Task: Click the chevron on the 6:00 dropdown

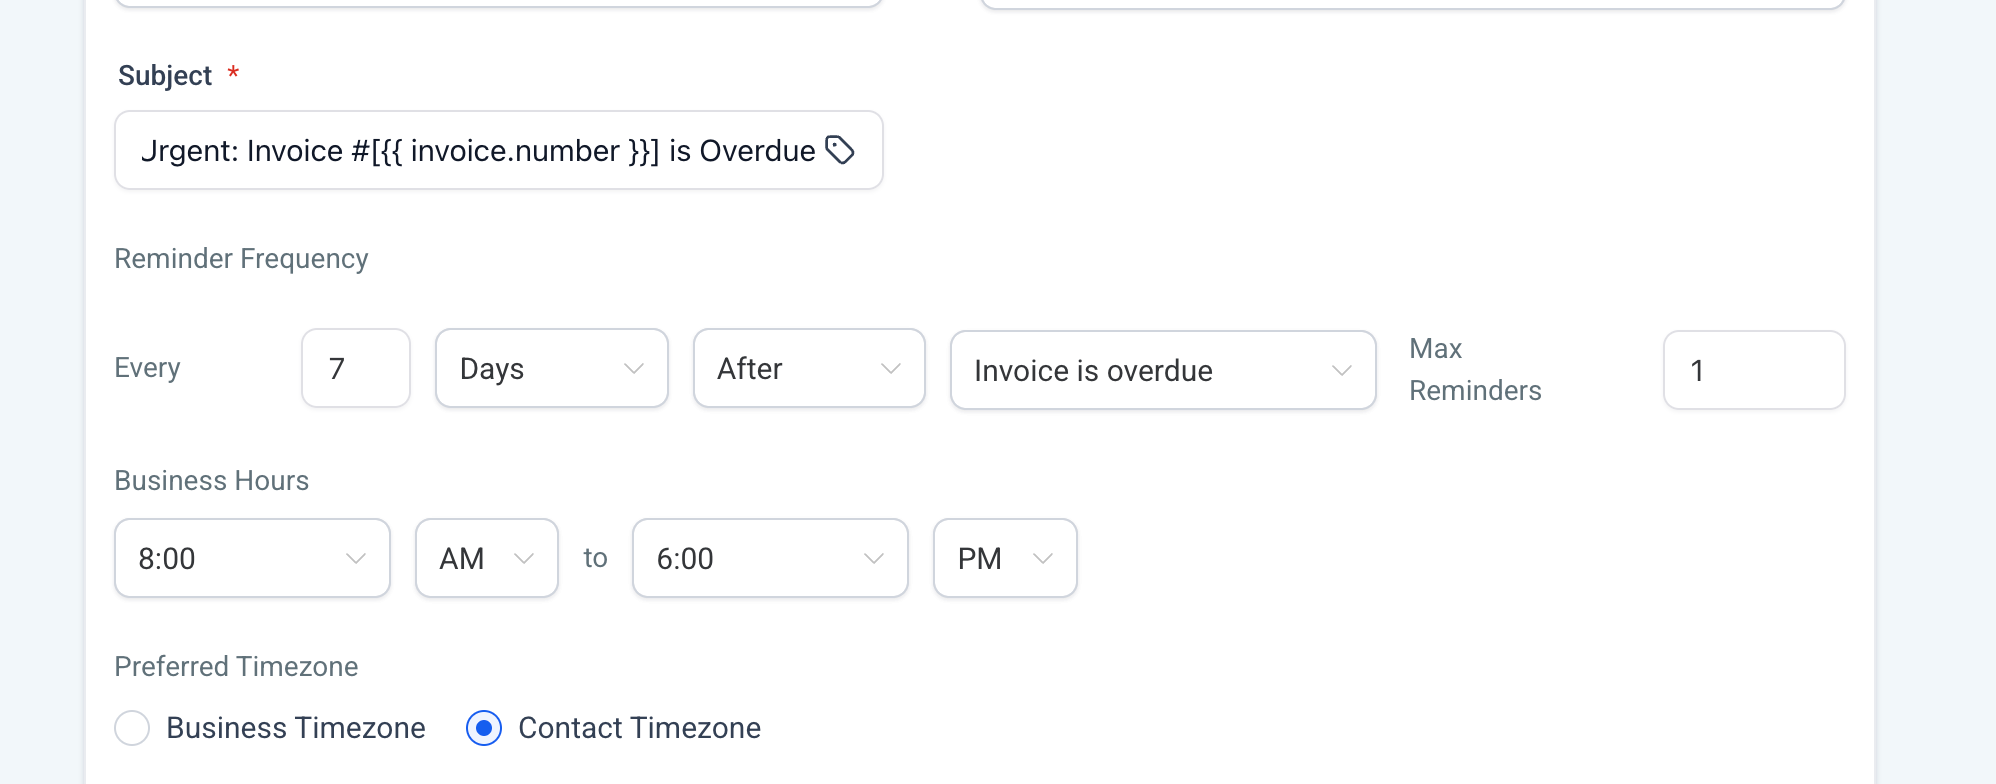Action: tap(874, 558)
